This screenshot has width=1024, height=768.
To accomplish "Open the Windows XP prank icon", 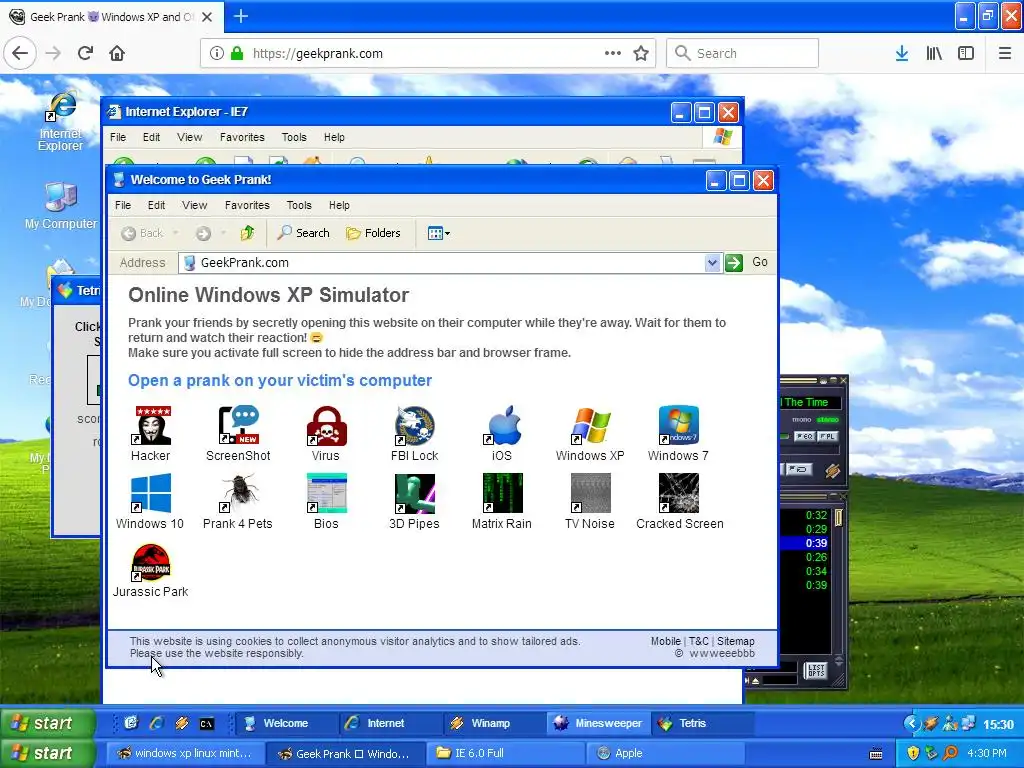I will 590,434.
